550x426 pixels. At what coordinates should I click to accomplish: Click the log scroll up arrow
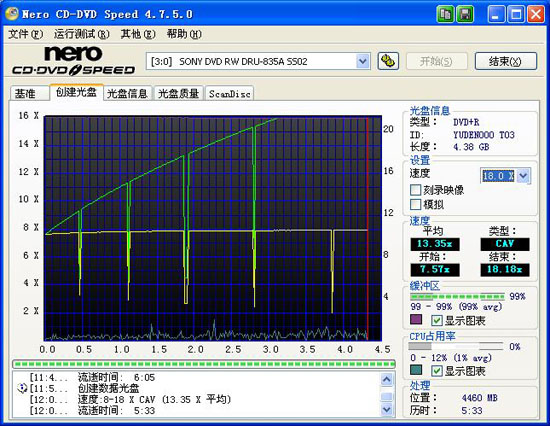click(x=387, y=379)
